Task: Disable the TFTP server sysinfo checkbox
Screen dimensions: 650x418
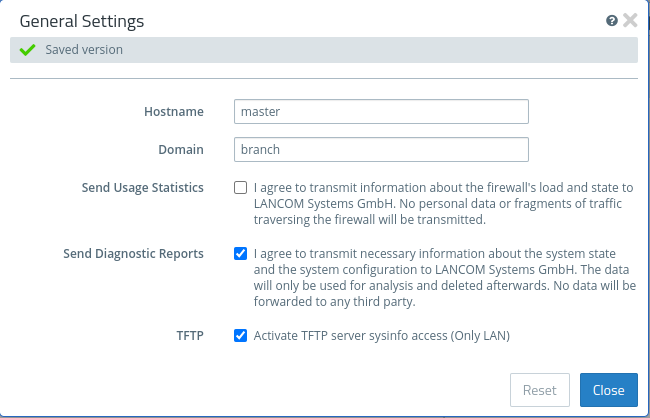Action: point(240,336)
